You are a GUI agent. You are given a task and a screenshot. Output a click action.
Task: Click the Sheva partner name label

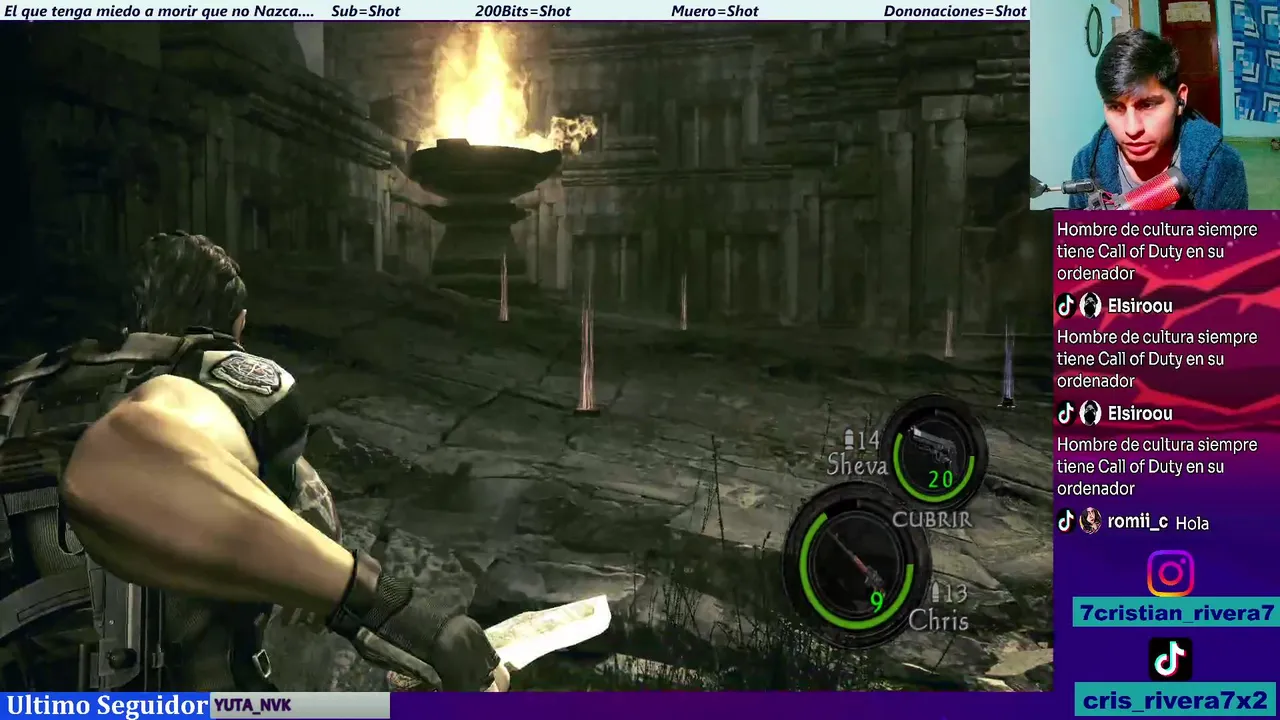[x=857, y=465]
